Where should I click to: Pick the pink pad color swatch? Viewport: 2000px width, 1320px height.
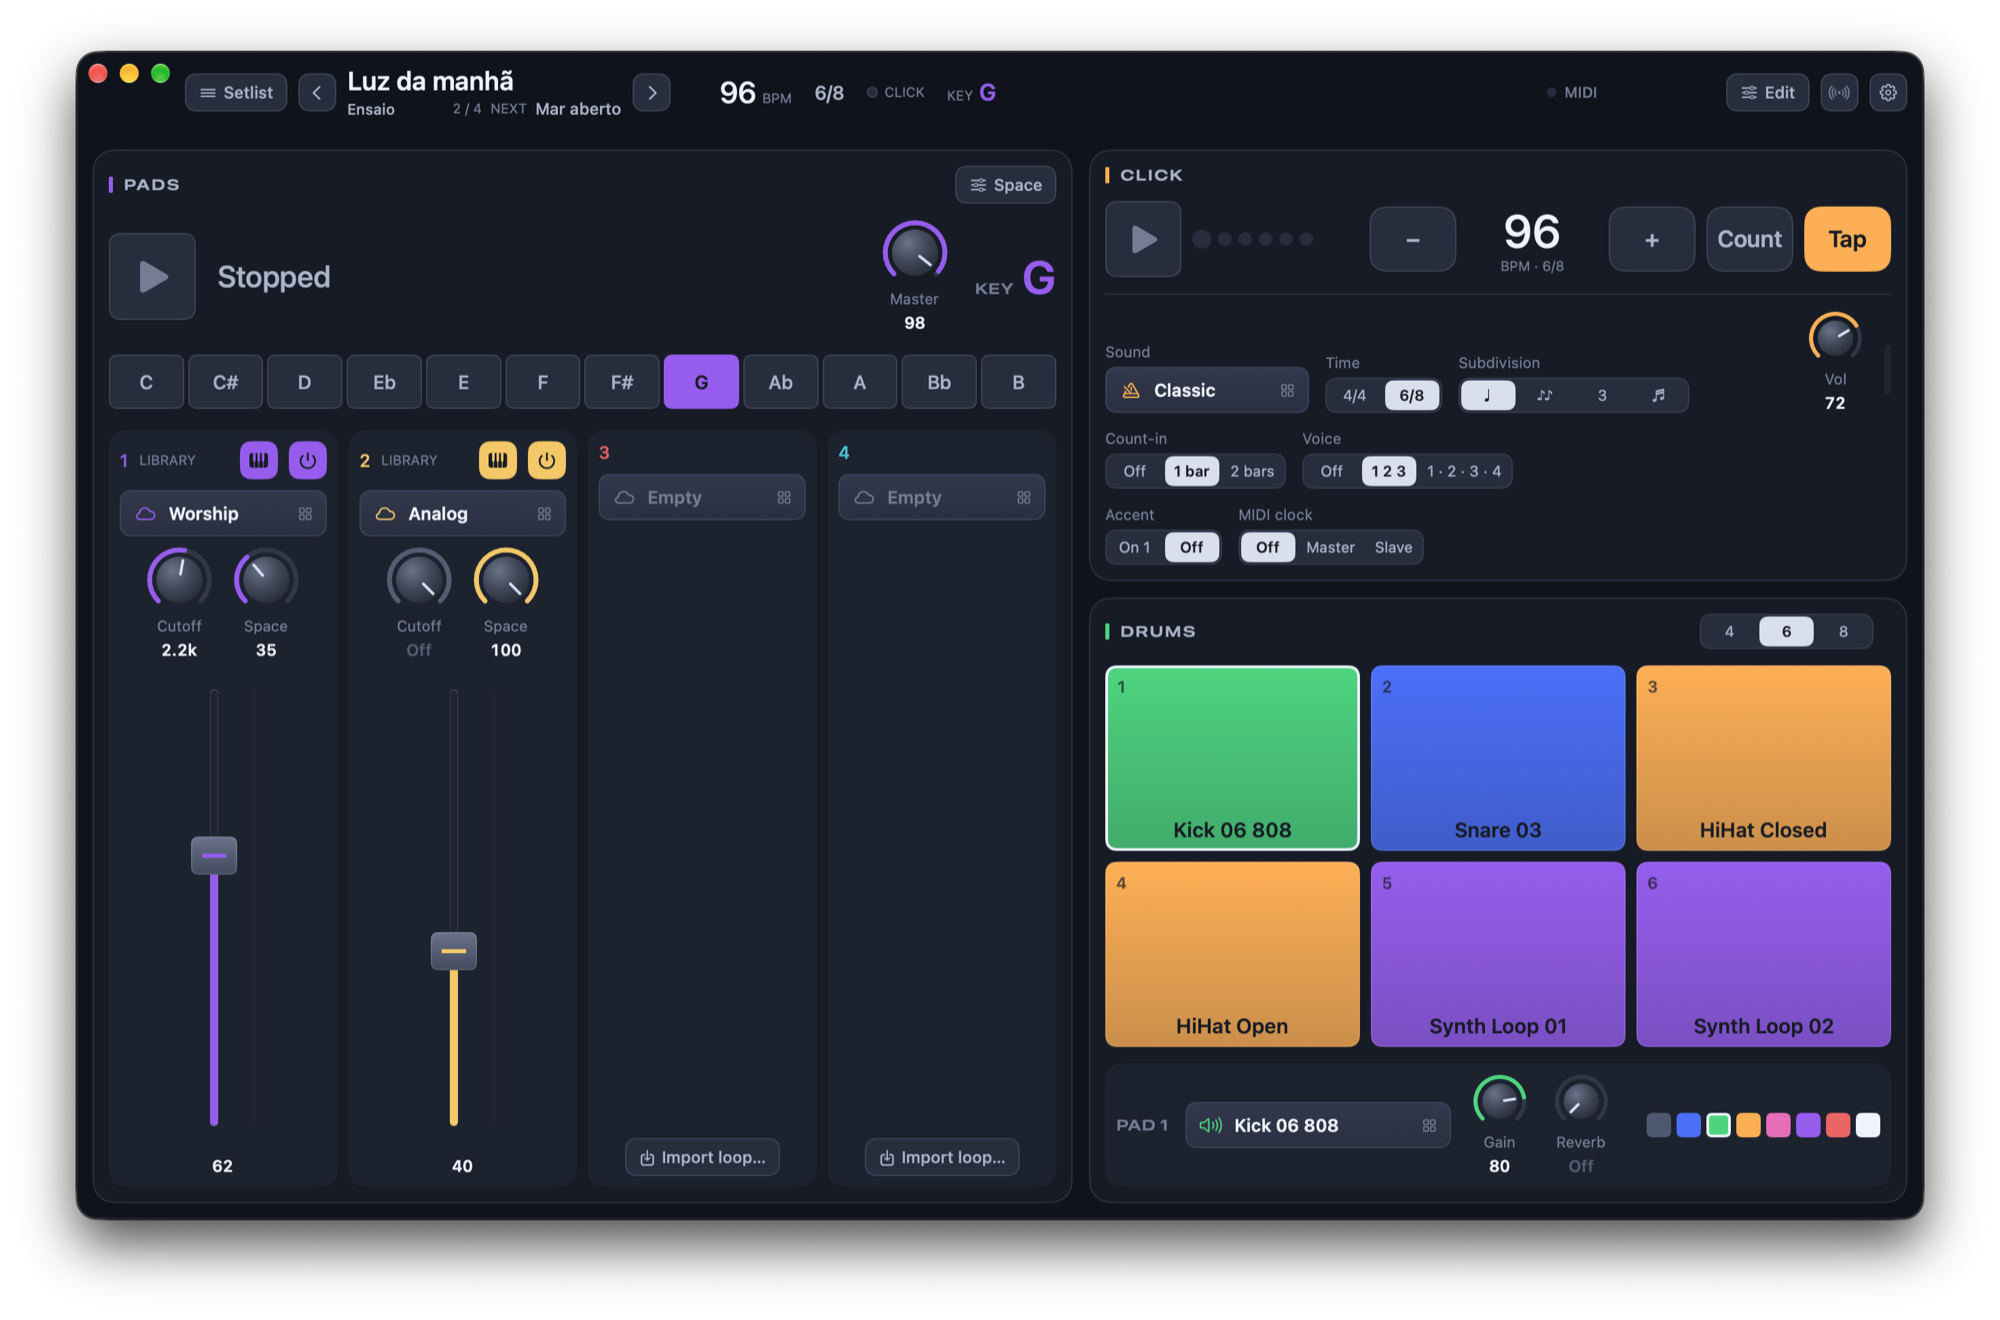(1778, 1125)
